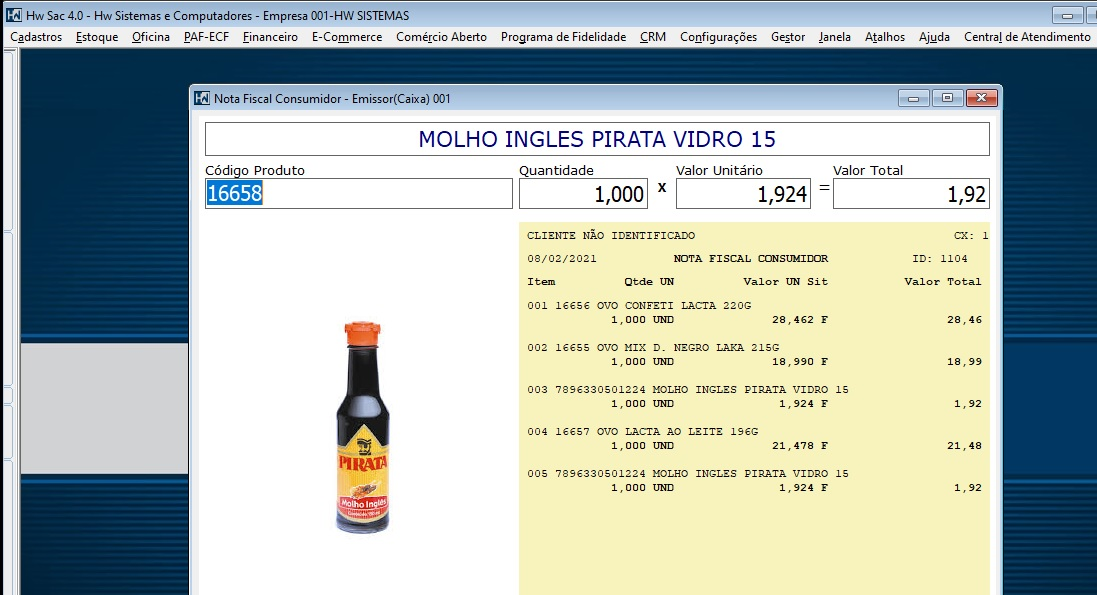This screenshot has height=595, width=1097.
Task: Open the Estoque menu
Action: (x=97, y=37)
